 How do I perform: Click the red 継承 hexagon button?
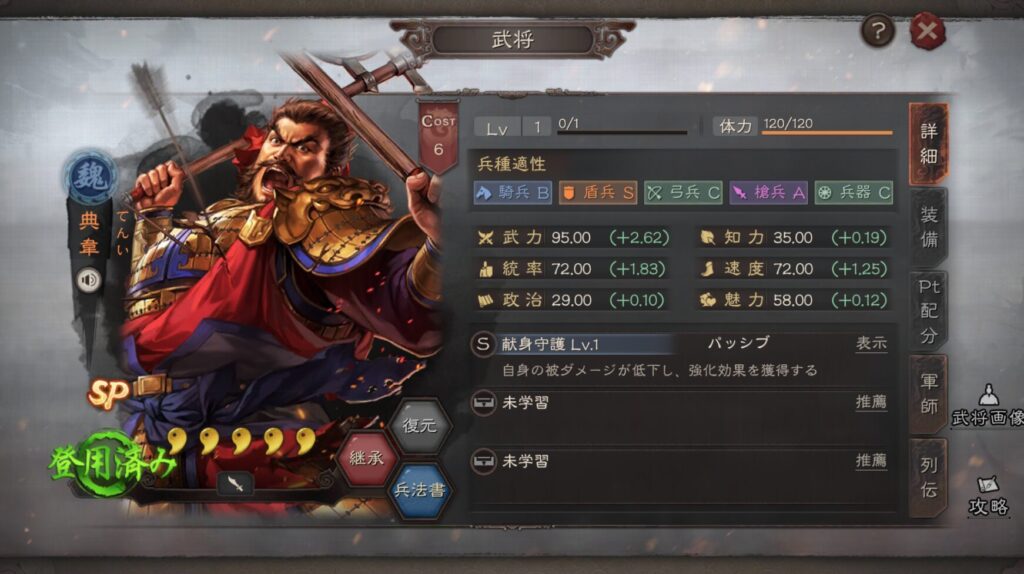pos(366,458)
